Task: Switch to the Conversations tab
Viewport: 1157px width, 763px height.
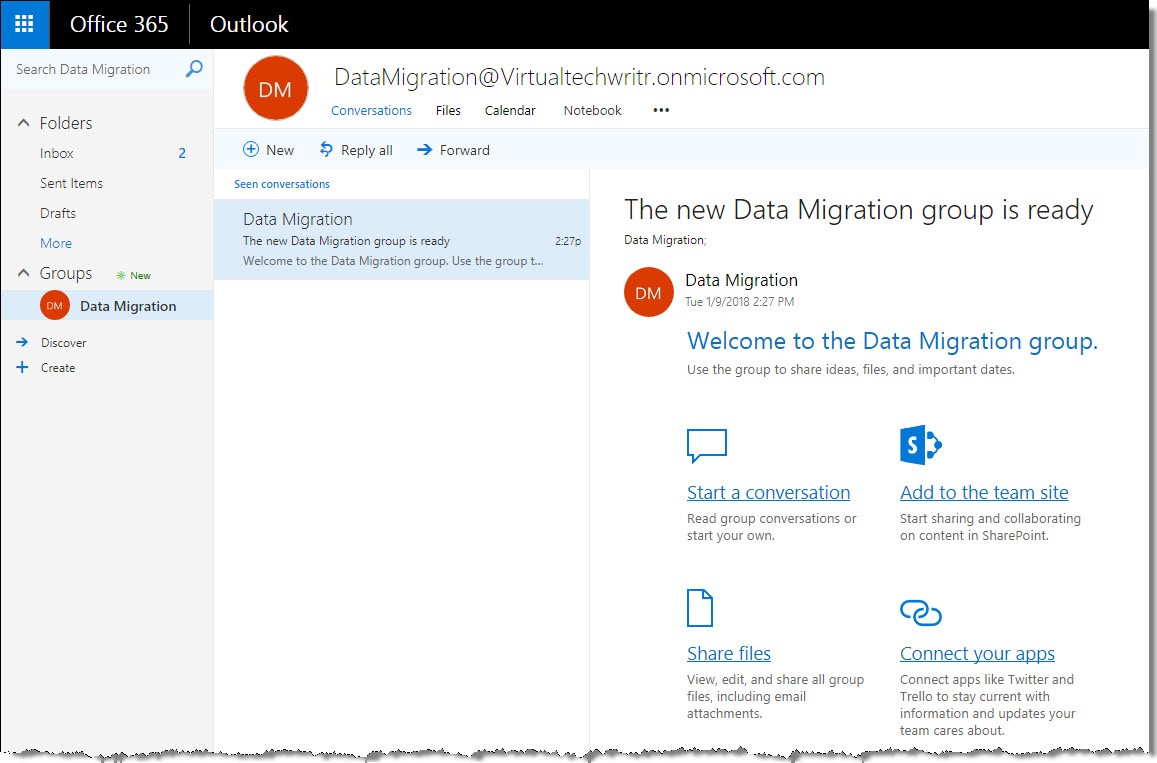Action: pos(371,110)
